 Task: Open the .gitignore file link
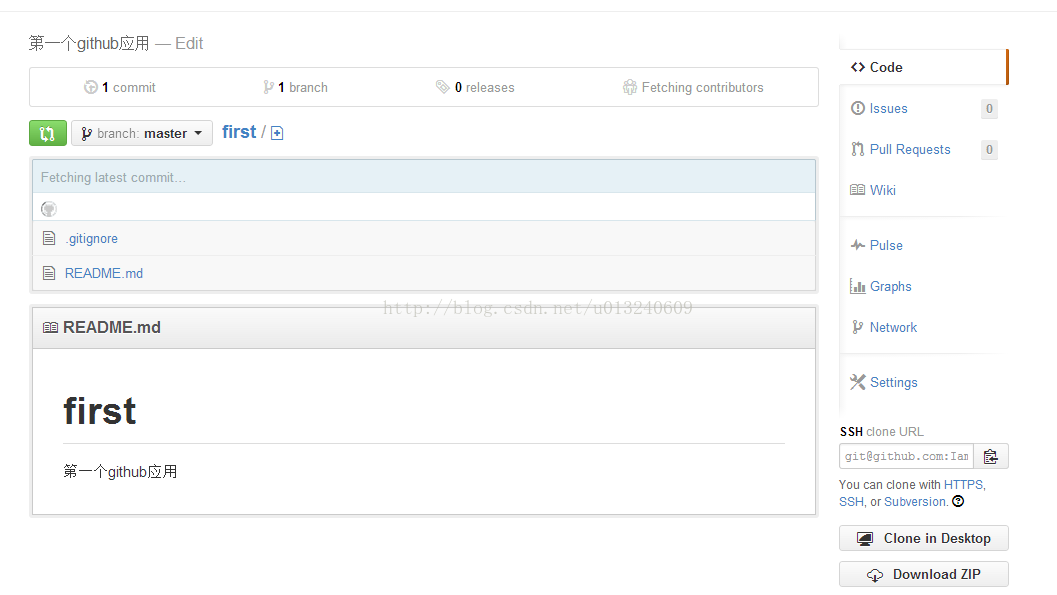pyautogui.click(x=91, y=238)
